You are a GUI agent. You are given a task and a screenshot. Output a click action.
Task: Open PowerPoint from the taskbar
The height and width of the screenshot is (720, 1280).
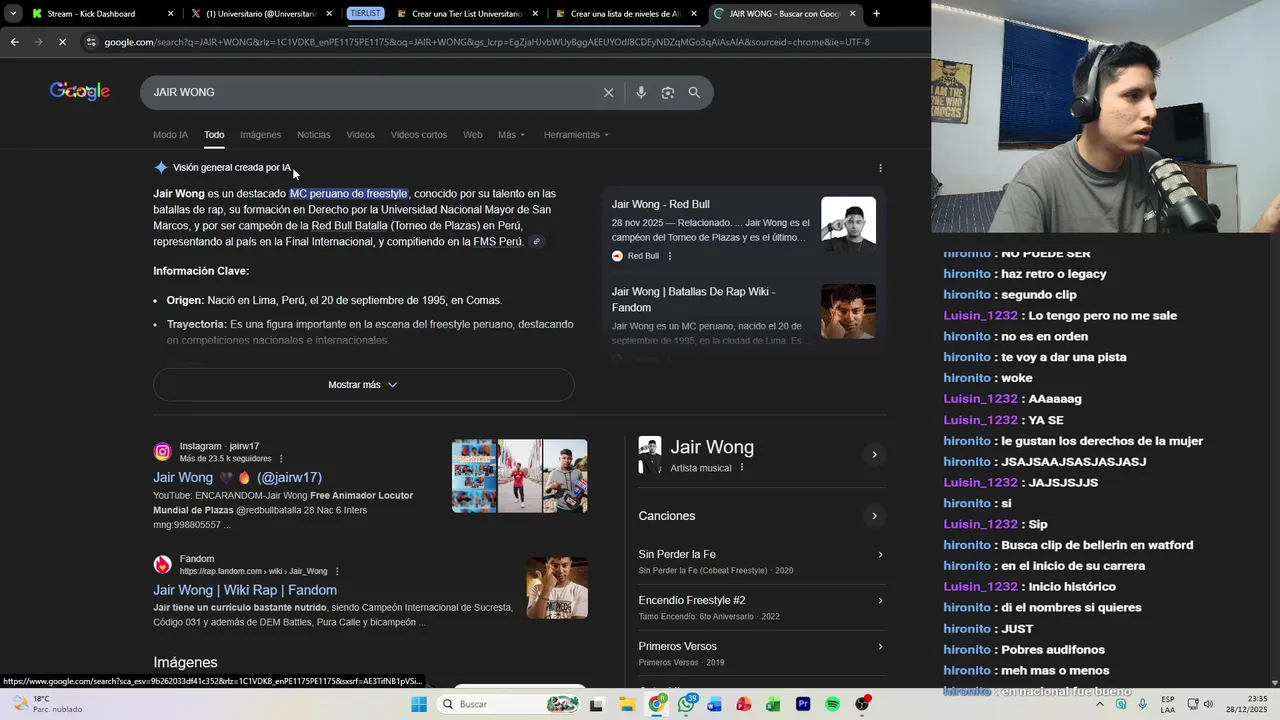(744, 705)
